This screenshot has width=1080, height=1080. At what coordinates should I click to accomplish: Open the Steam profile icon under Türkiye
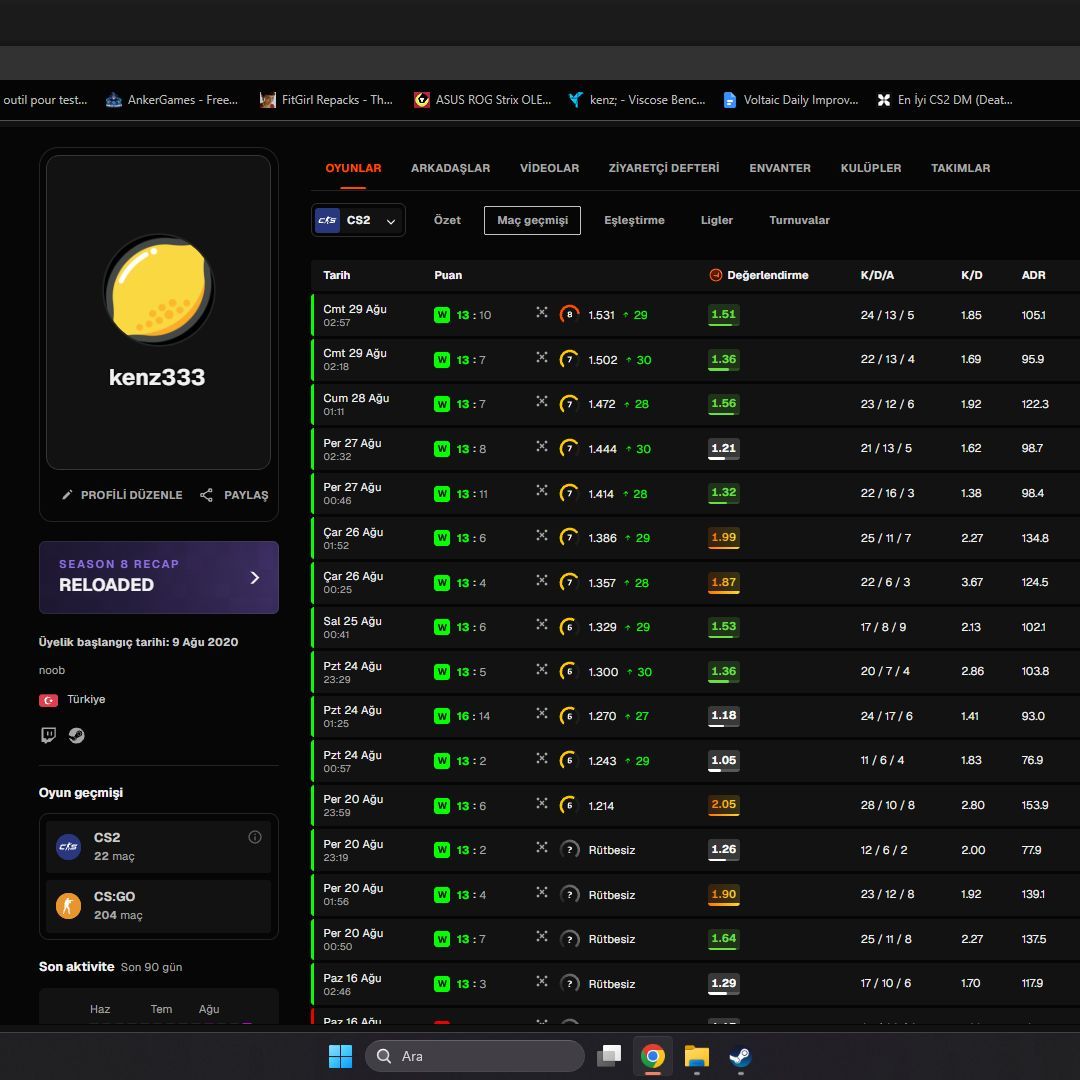point(76,735)
